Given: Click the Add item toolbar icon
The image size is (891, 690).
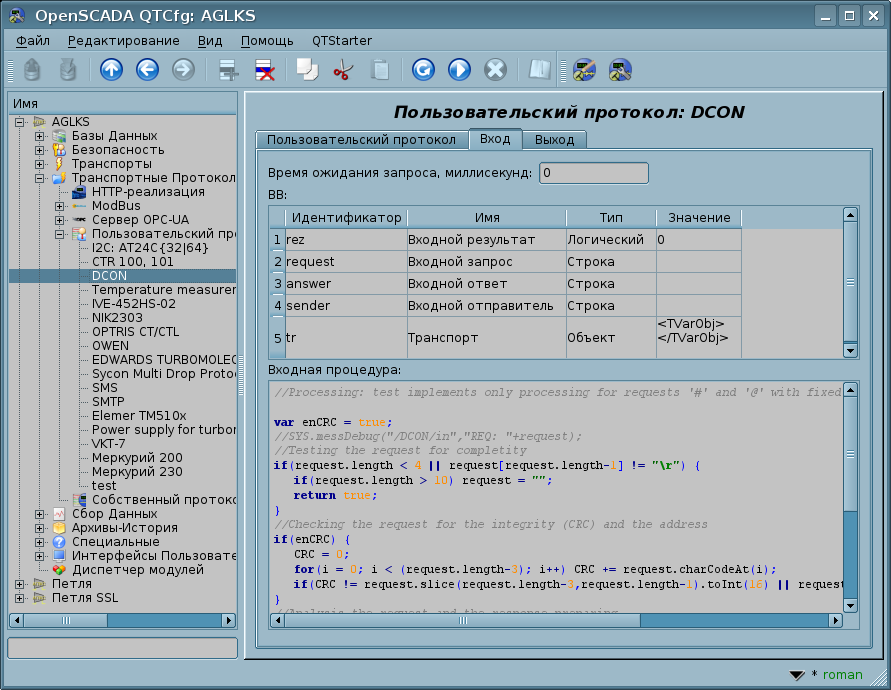Looking at the screenshot, I should pyautogui.click(x=229, y=69).
